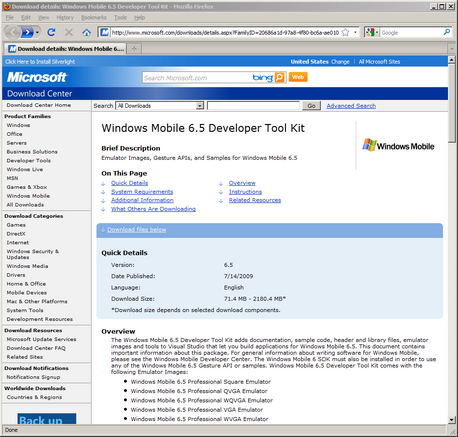458x437 pixels.
Task: Click Here to Install Silverlight link
Action: click(x=40, y=62)
